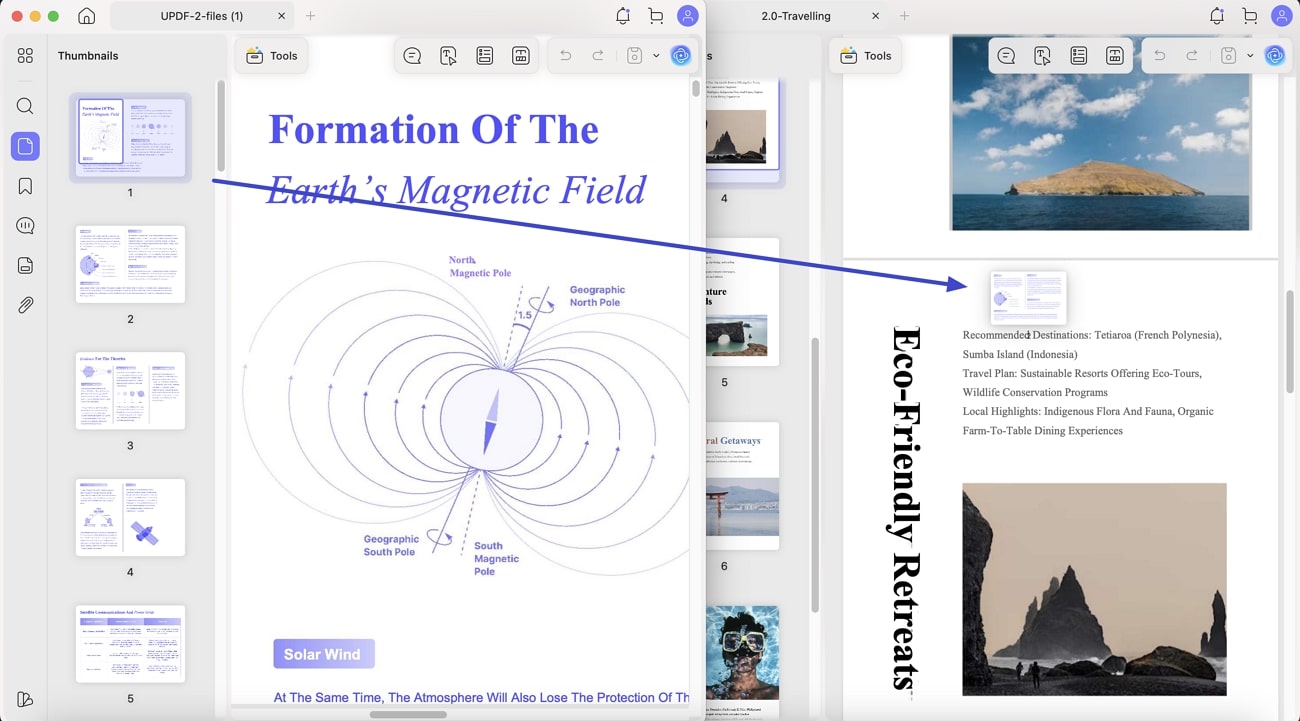Open Organize pages tool in the 2.0-Travelling window
The height and width of the screenshot is (721, 1300).
[x=1114, y=56]
